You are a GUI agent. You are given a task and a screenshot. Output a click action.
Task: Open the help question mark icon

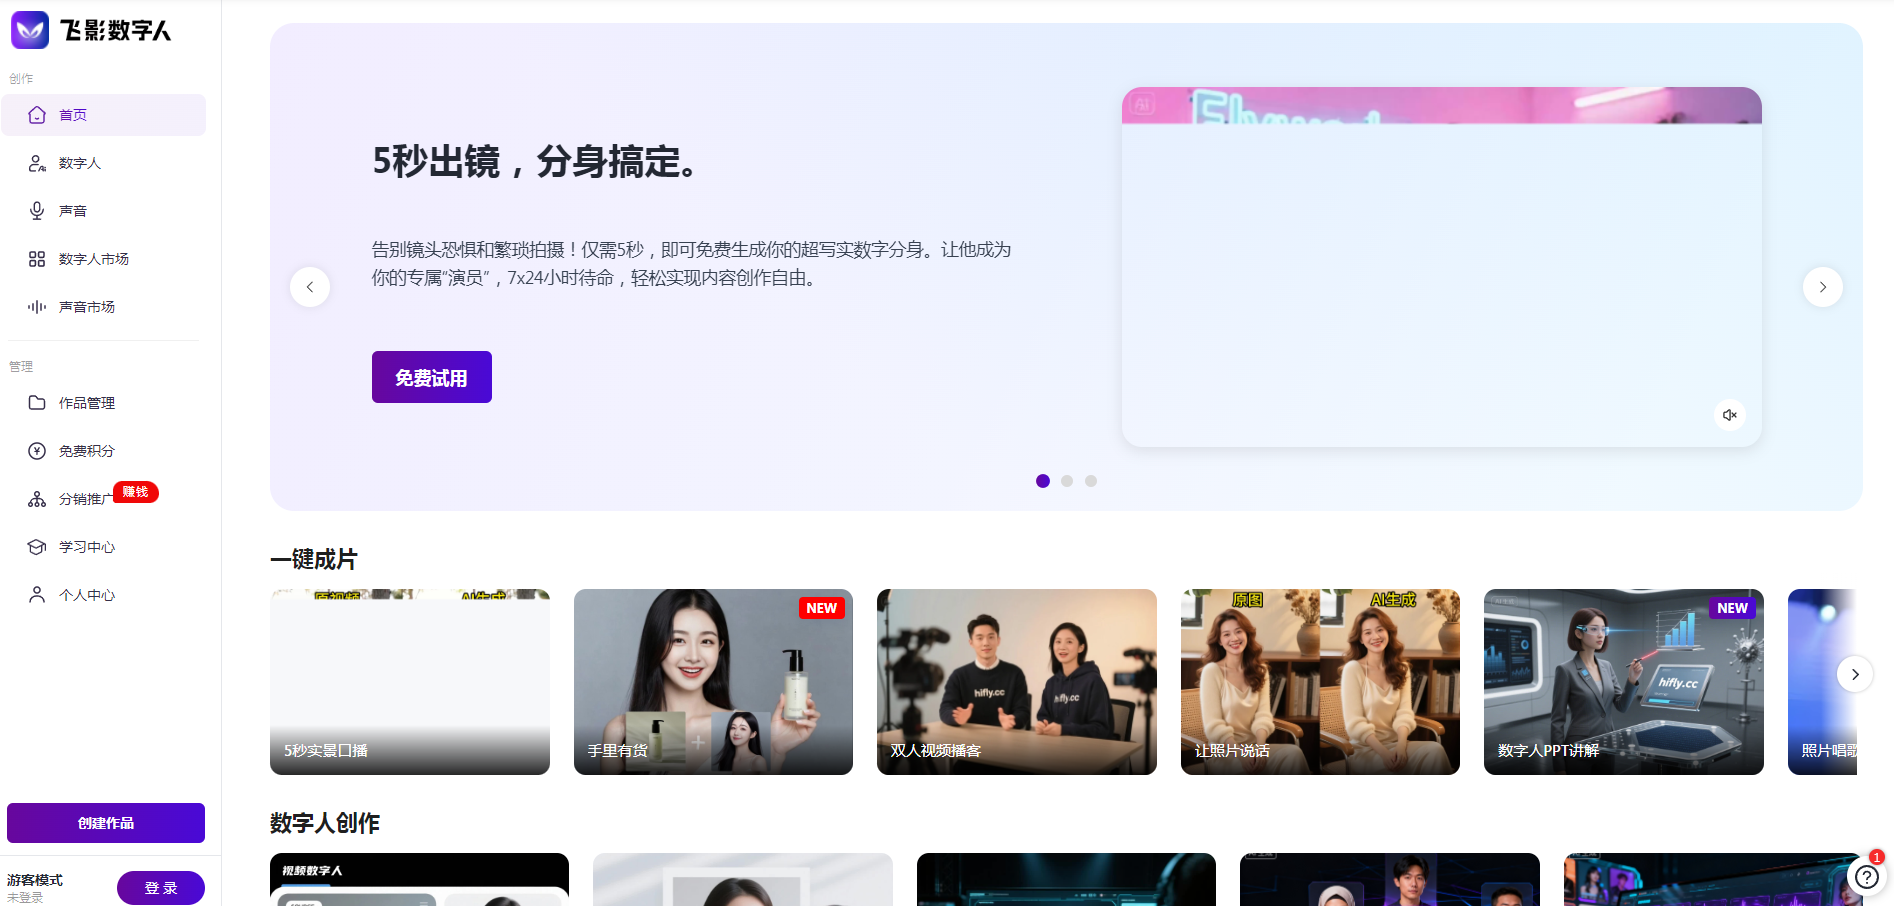(1866, 877)
